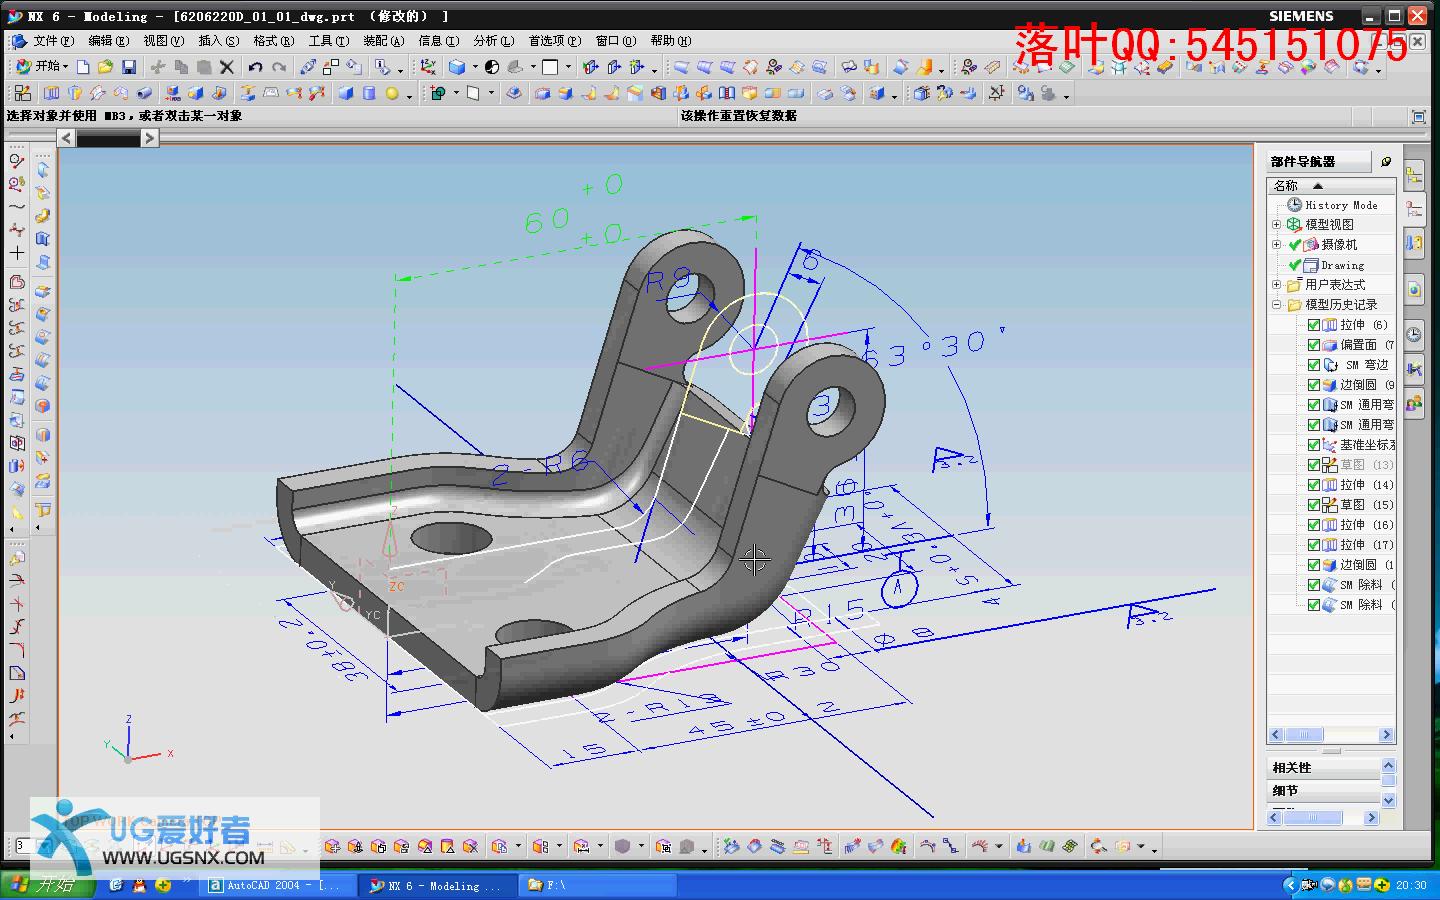This screenshot has width=1440, height=900.
Task: Click the Cylinder primitive icon
Action: tap(369, 93)
